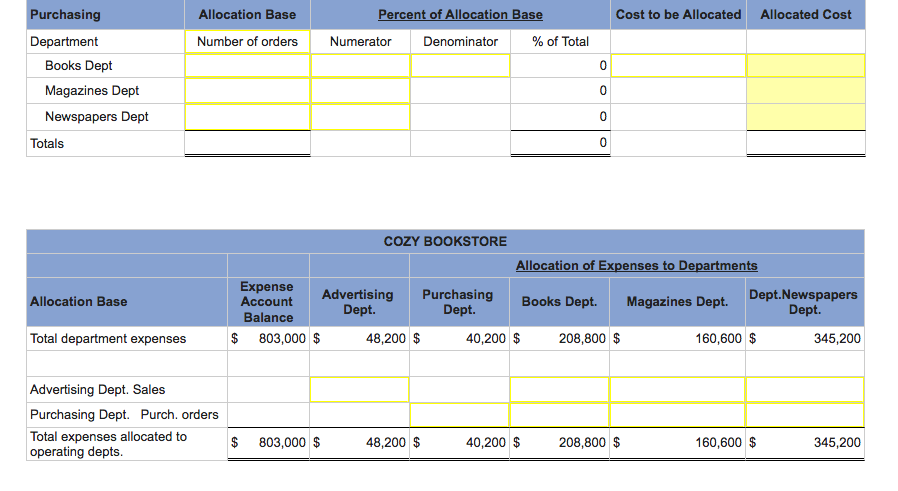Image resolution: width=898 pixels, height=491 pixels.
Task: Click the Totals row label
Action: point(47,144)
